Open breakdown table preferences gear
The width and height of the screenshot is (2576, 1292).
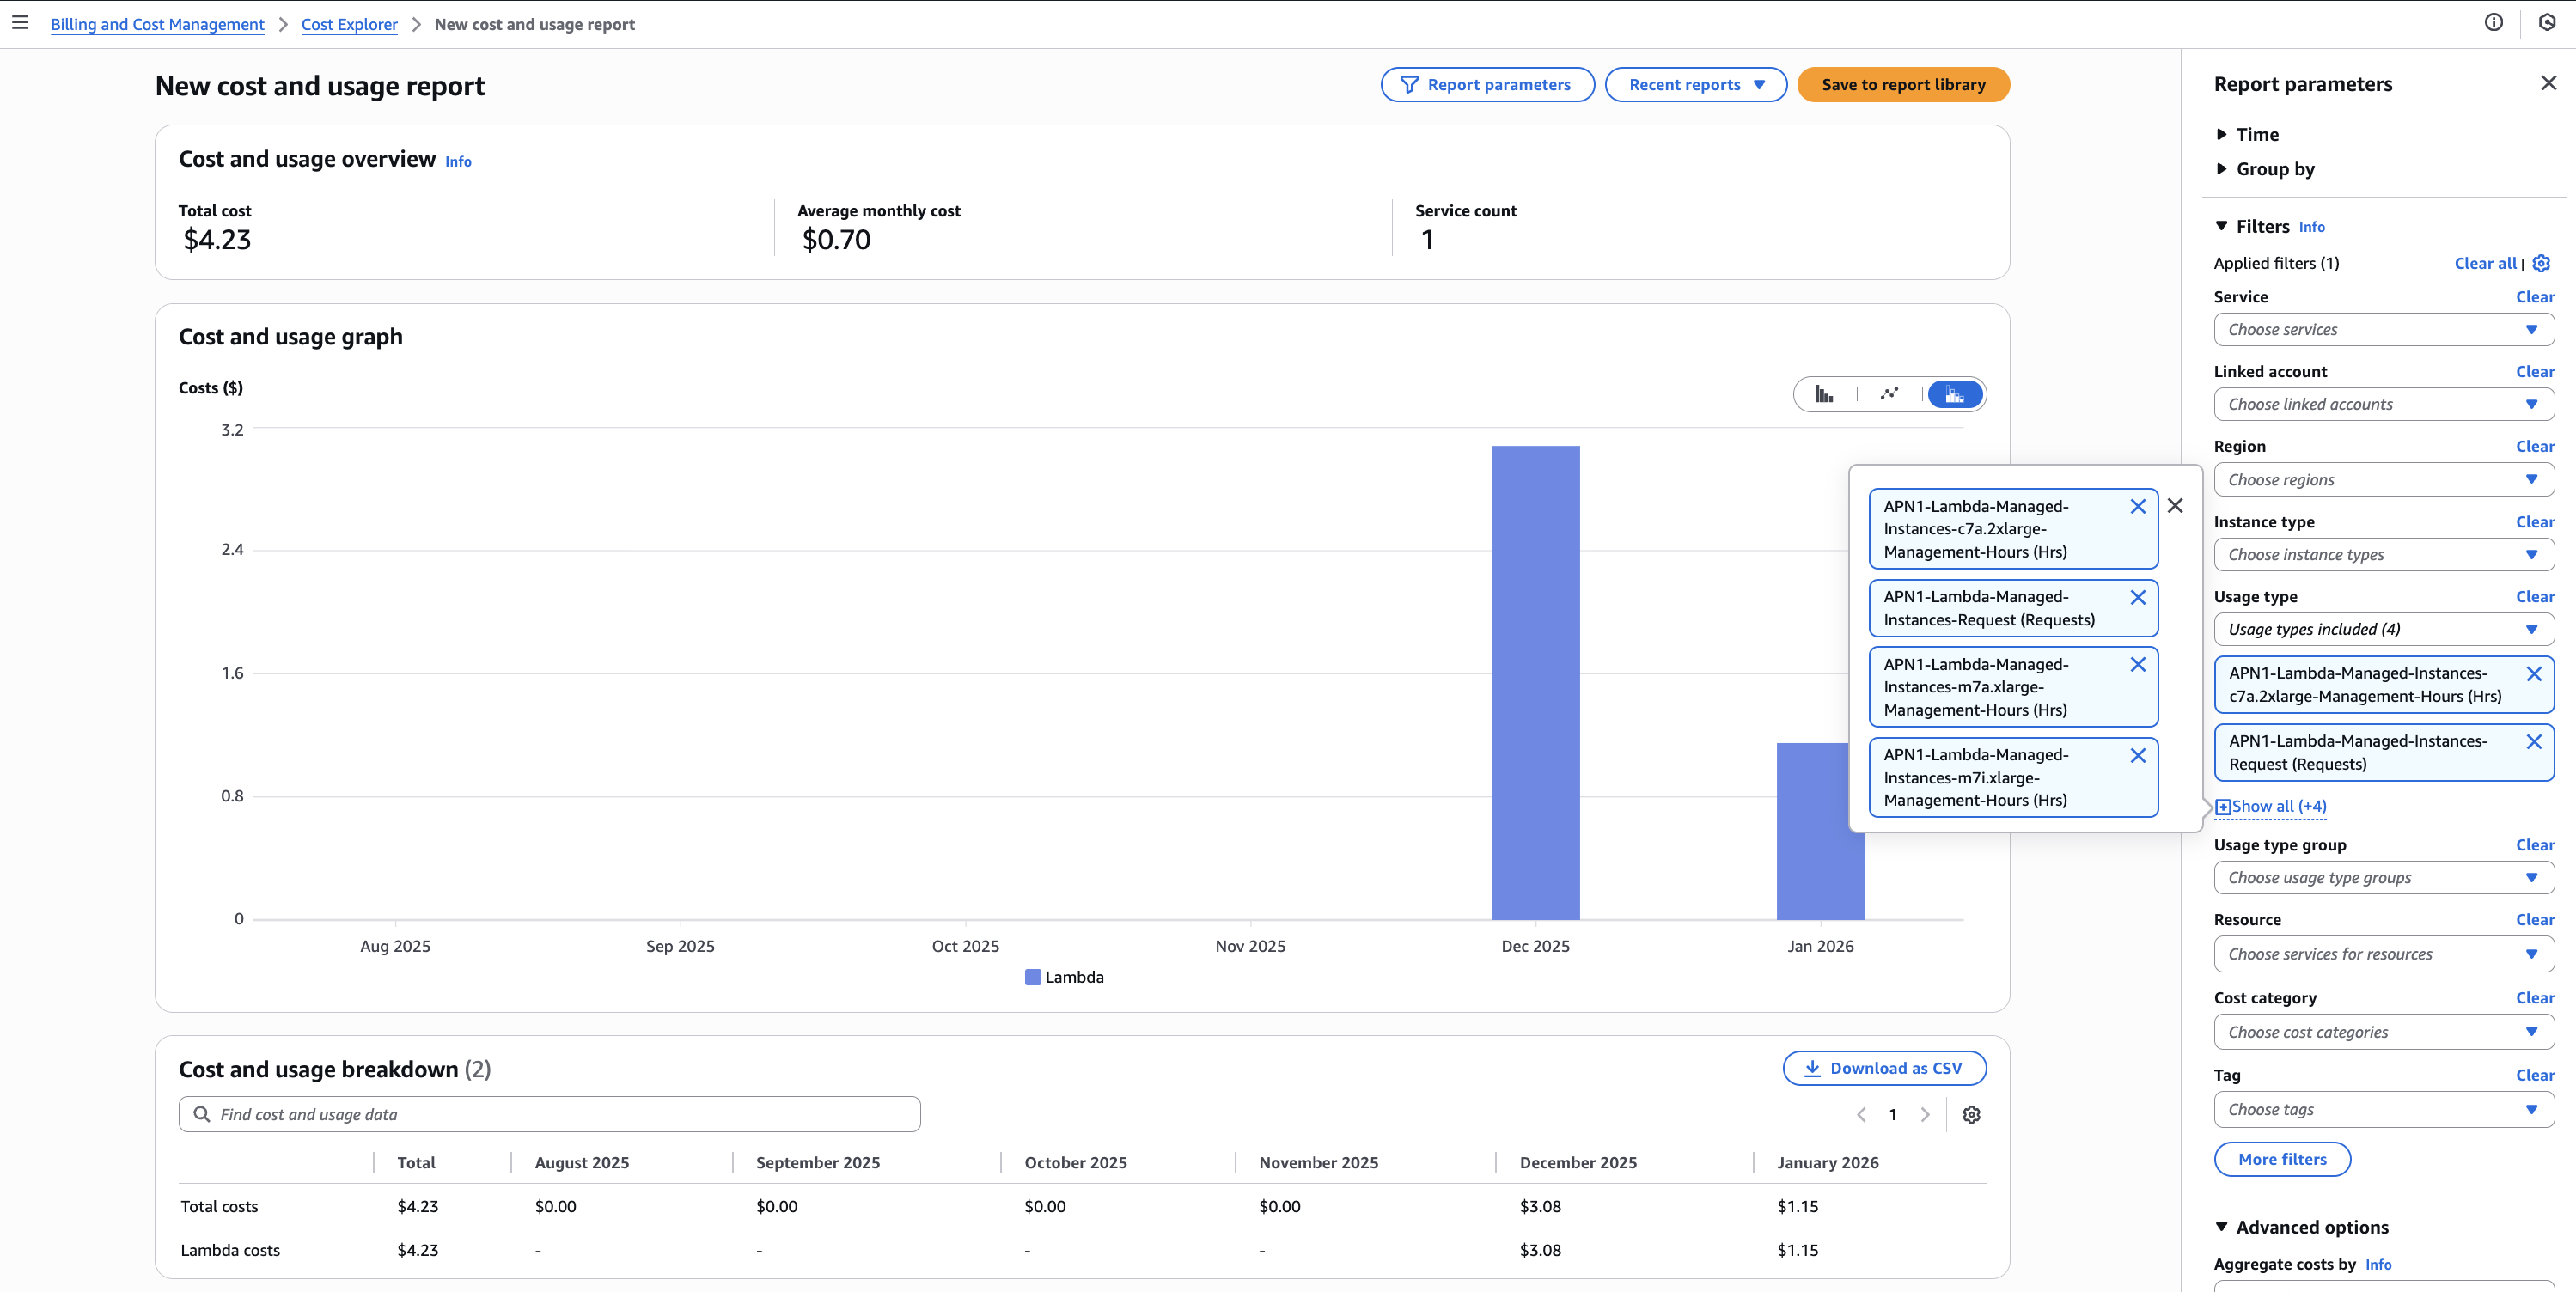point(1971,1114)
